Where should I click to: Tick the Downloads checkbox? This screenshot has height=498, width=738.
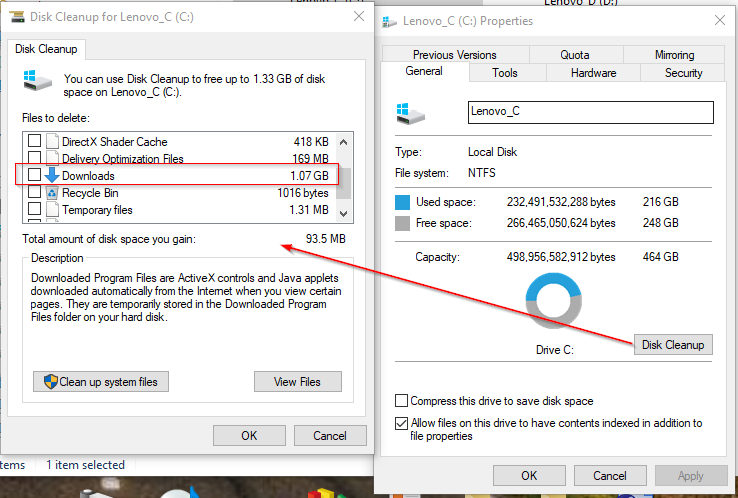tap(34, 175)
